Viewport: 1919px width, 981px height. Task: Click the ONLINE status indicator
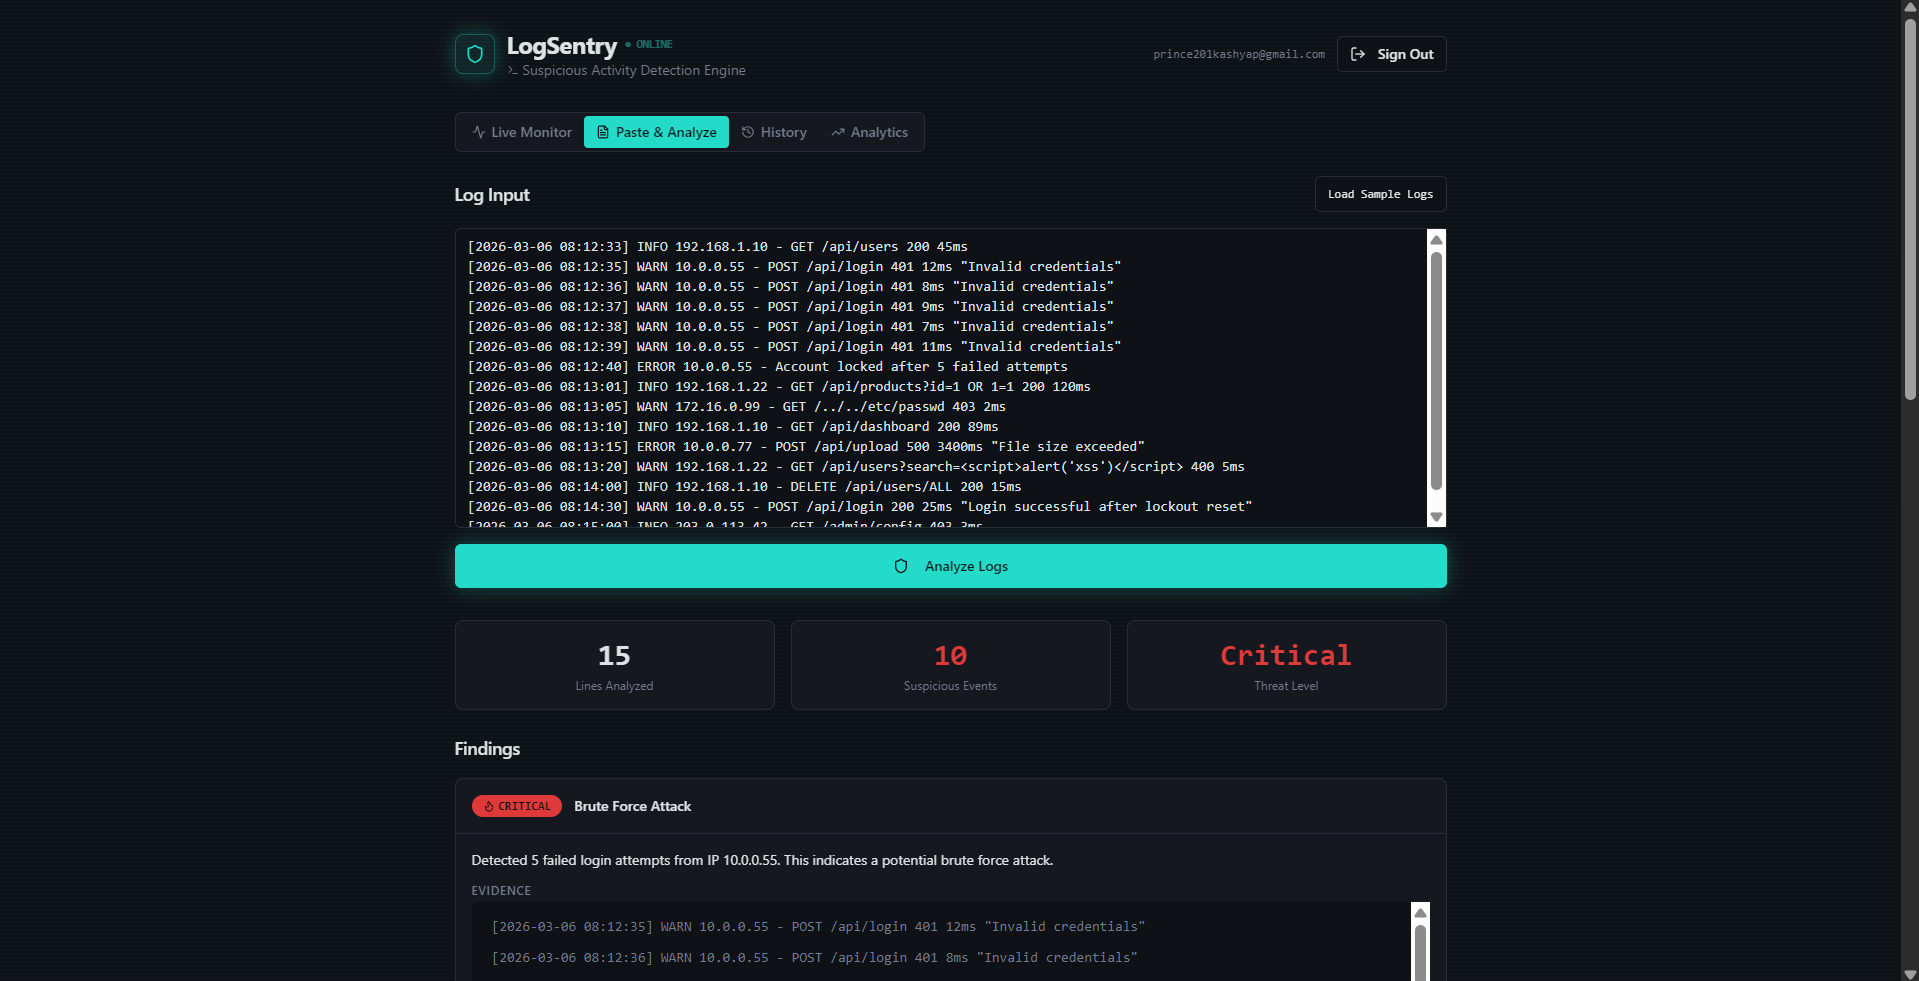click(649, 44)
